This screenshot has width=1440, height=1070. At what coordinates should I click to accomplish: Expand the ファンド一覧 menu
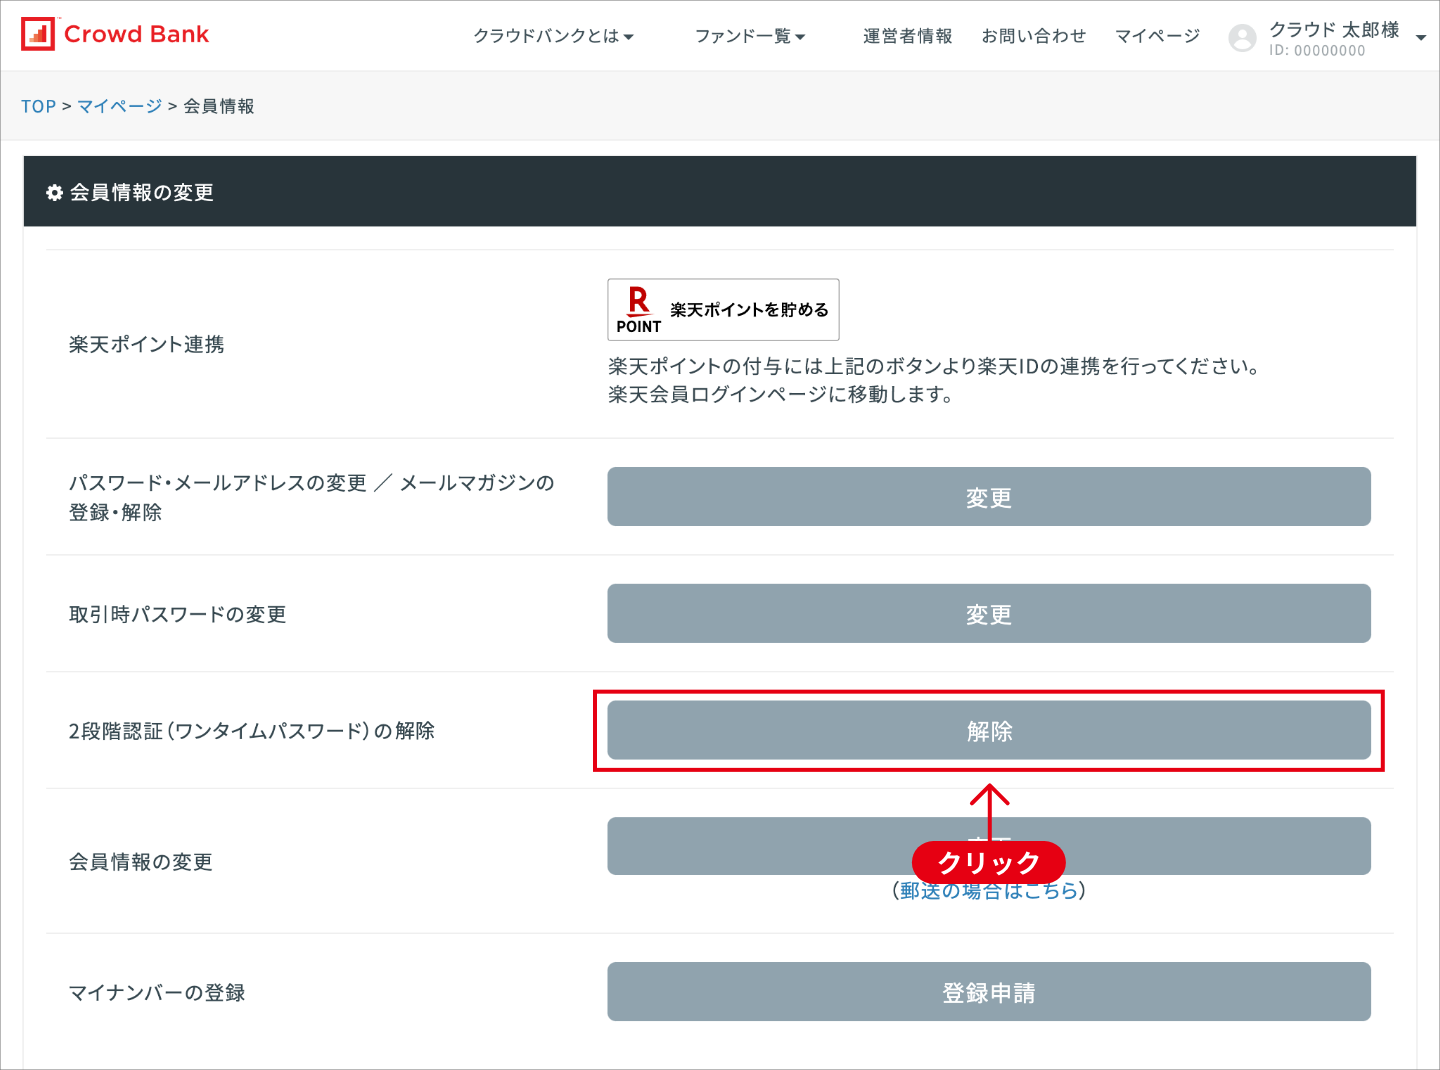(751, 34)
